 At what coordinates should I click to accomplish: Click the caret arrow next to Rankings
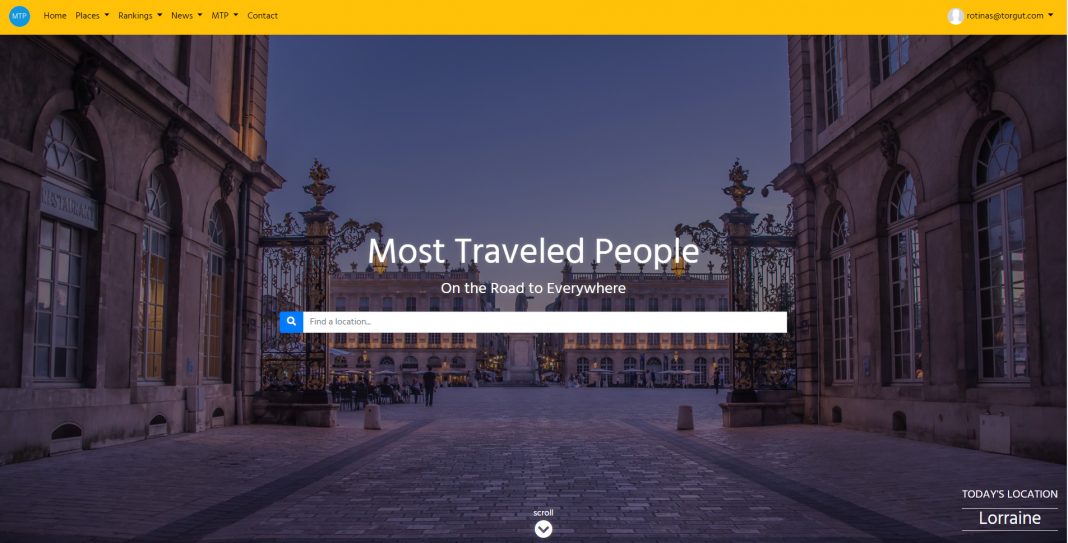(x=159, y=16)
